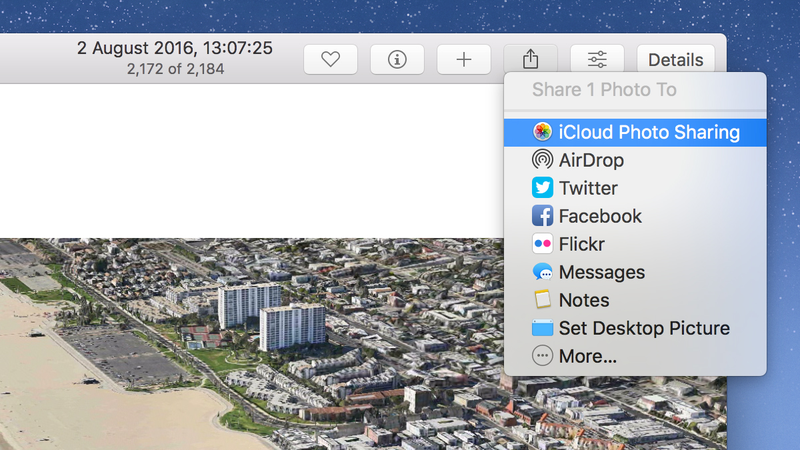Click the photo count 2,172 of 2,184

(176, 69)
